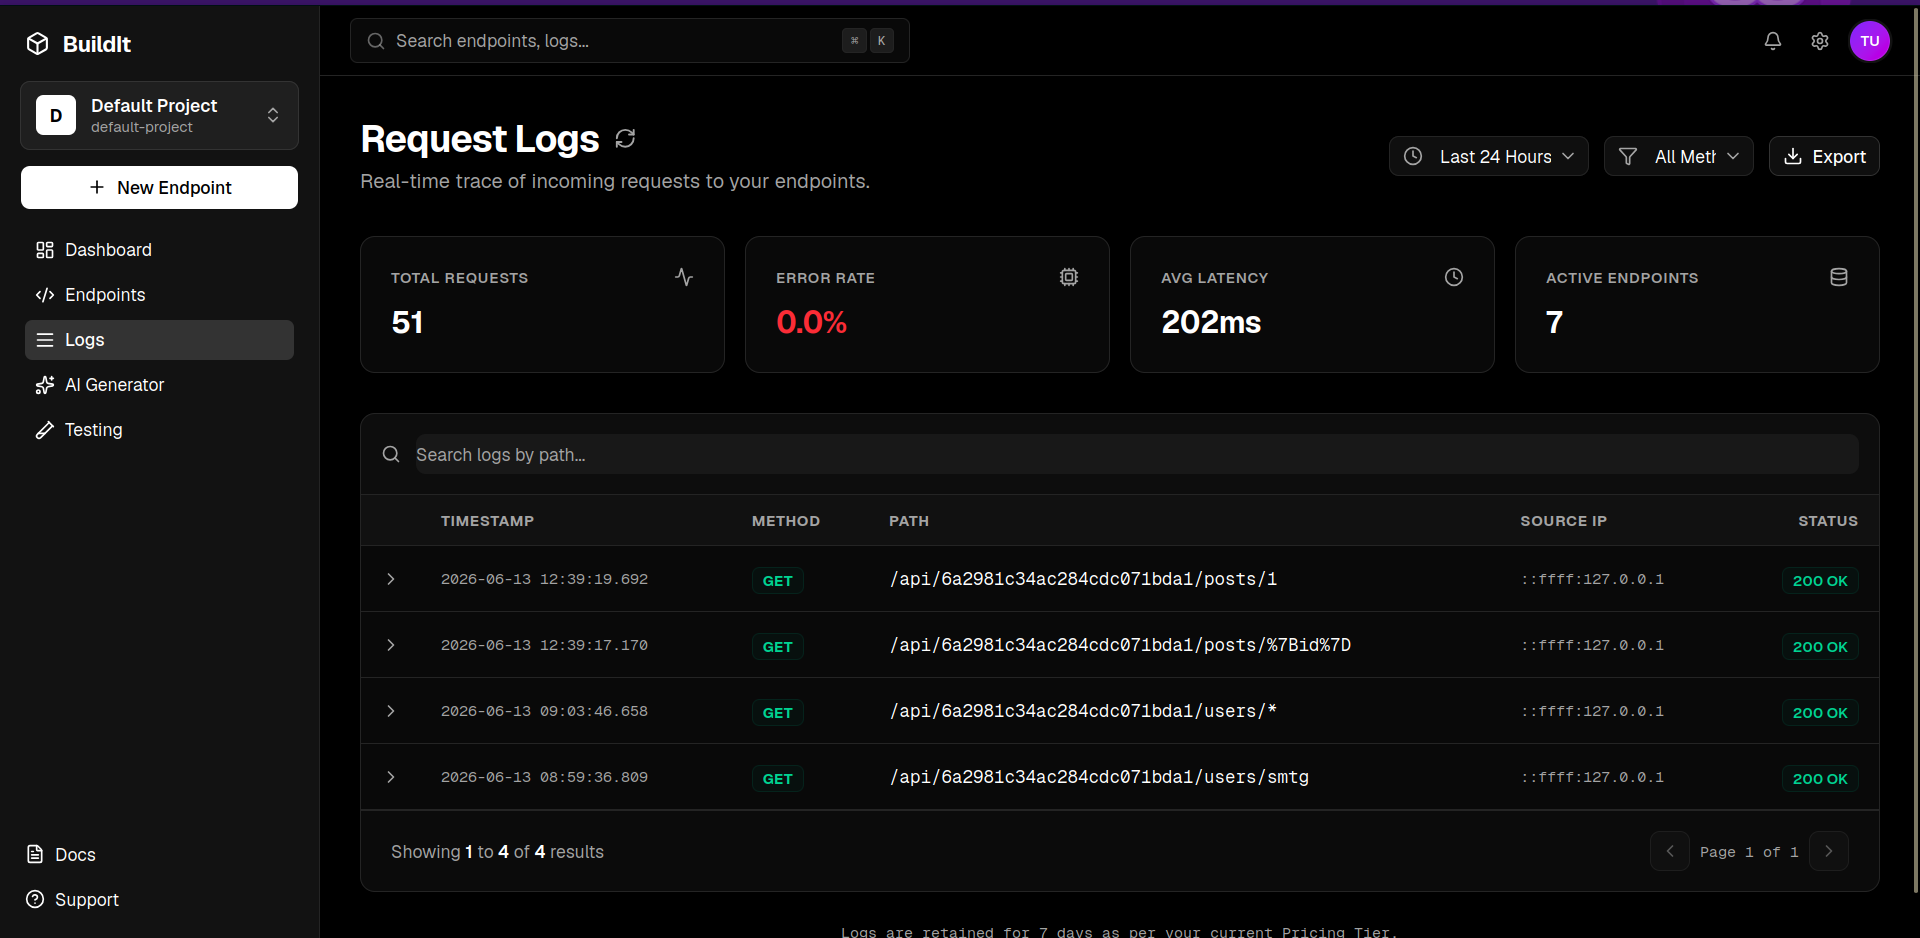Click the funnel icon in the method filter
1920x938 pixels.
[x=1628, y=156]
